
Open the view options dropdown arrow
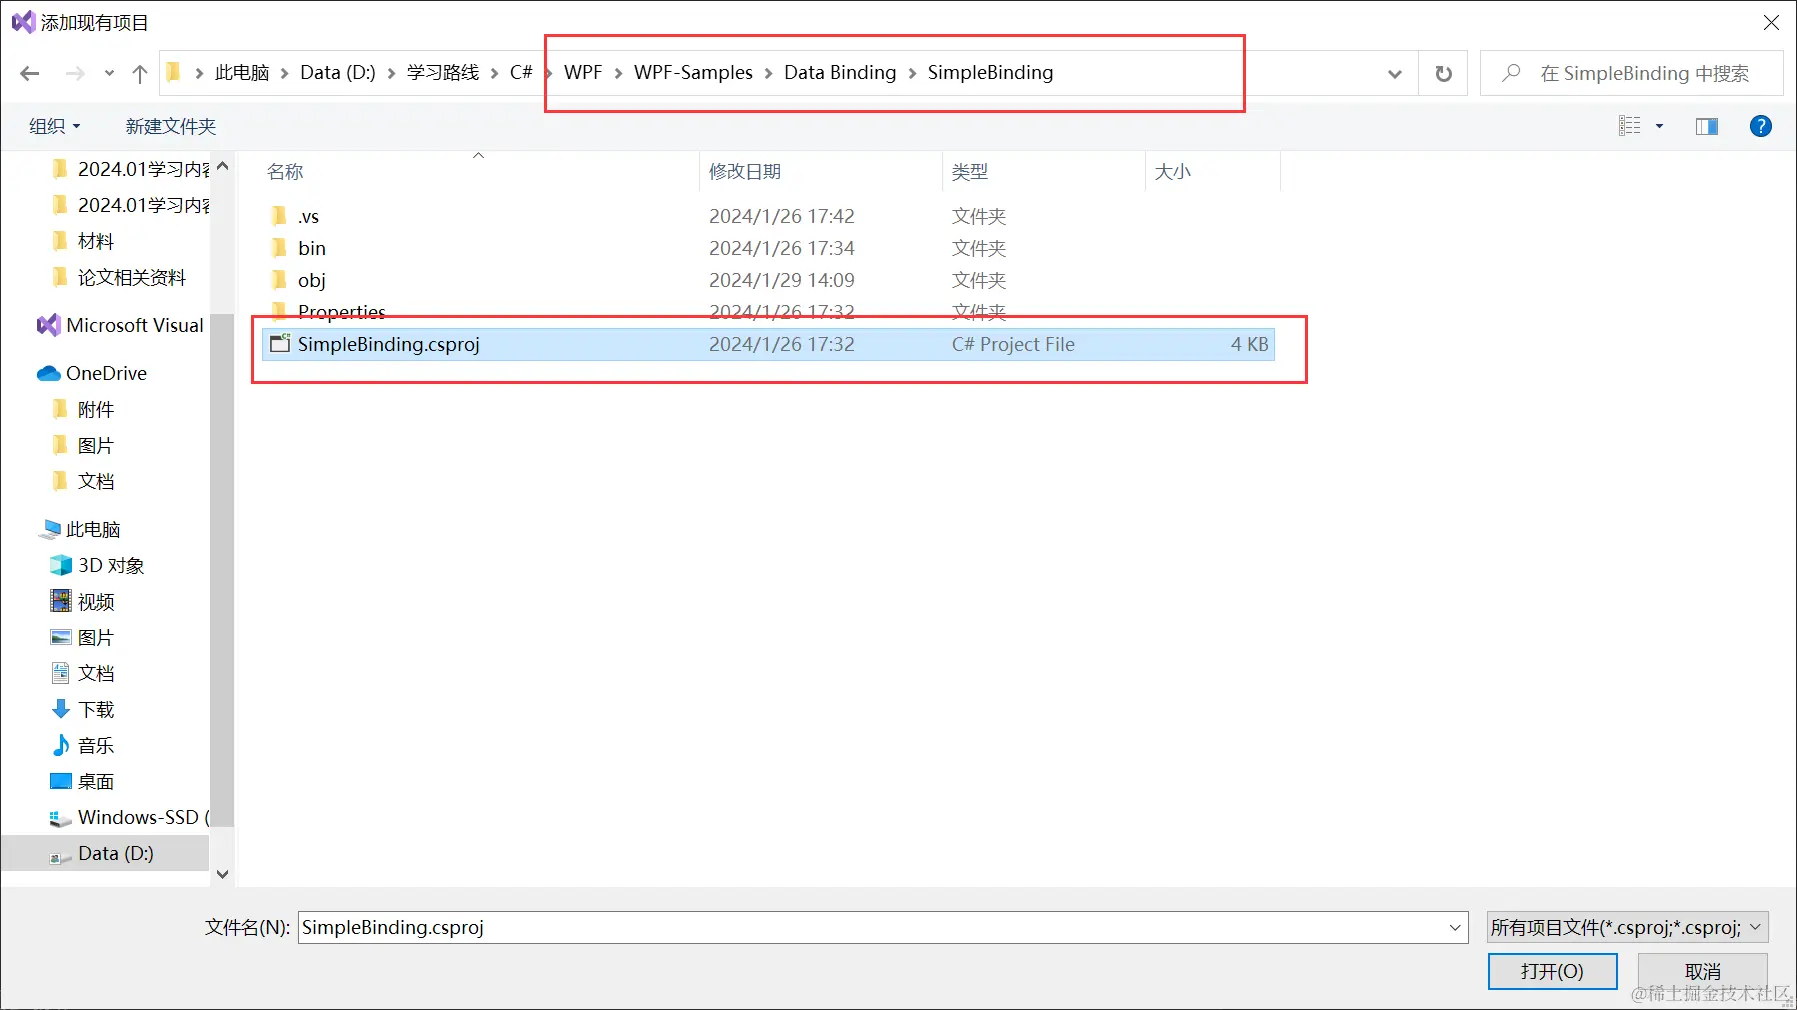pos(1660,126)
